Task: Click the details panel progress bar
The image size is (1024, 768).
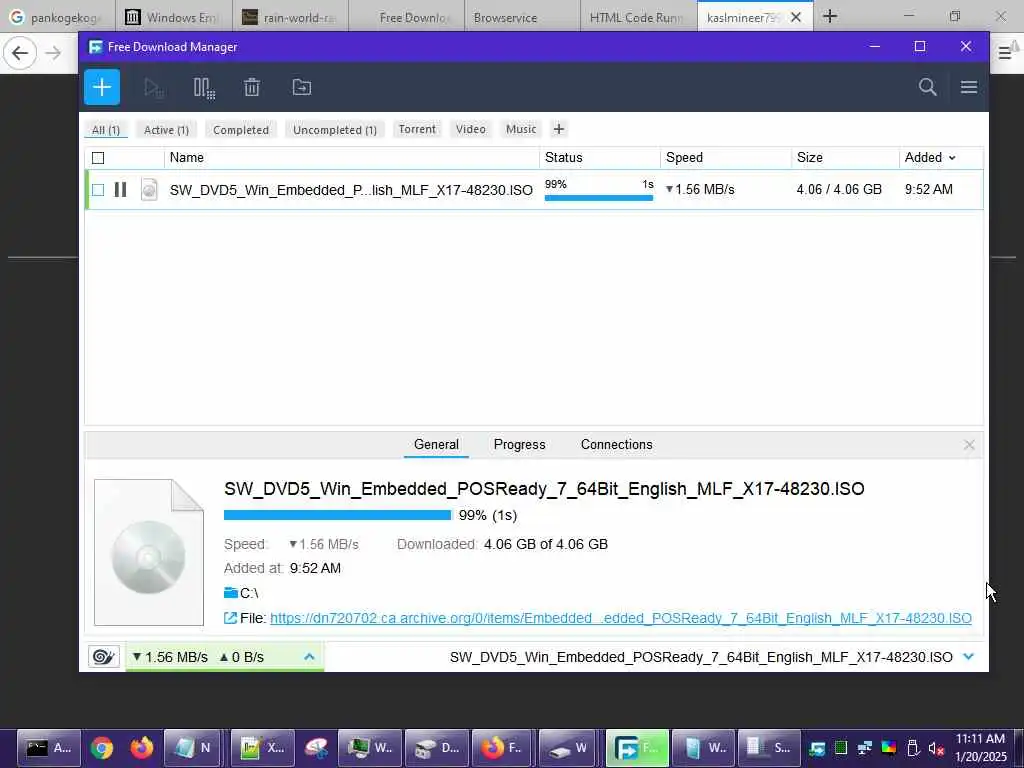Action: tap(338, 515)
